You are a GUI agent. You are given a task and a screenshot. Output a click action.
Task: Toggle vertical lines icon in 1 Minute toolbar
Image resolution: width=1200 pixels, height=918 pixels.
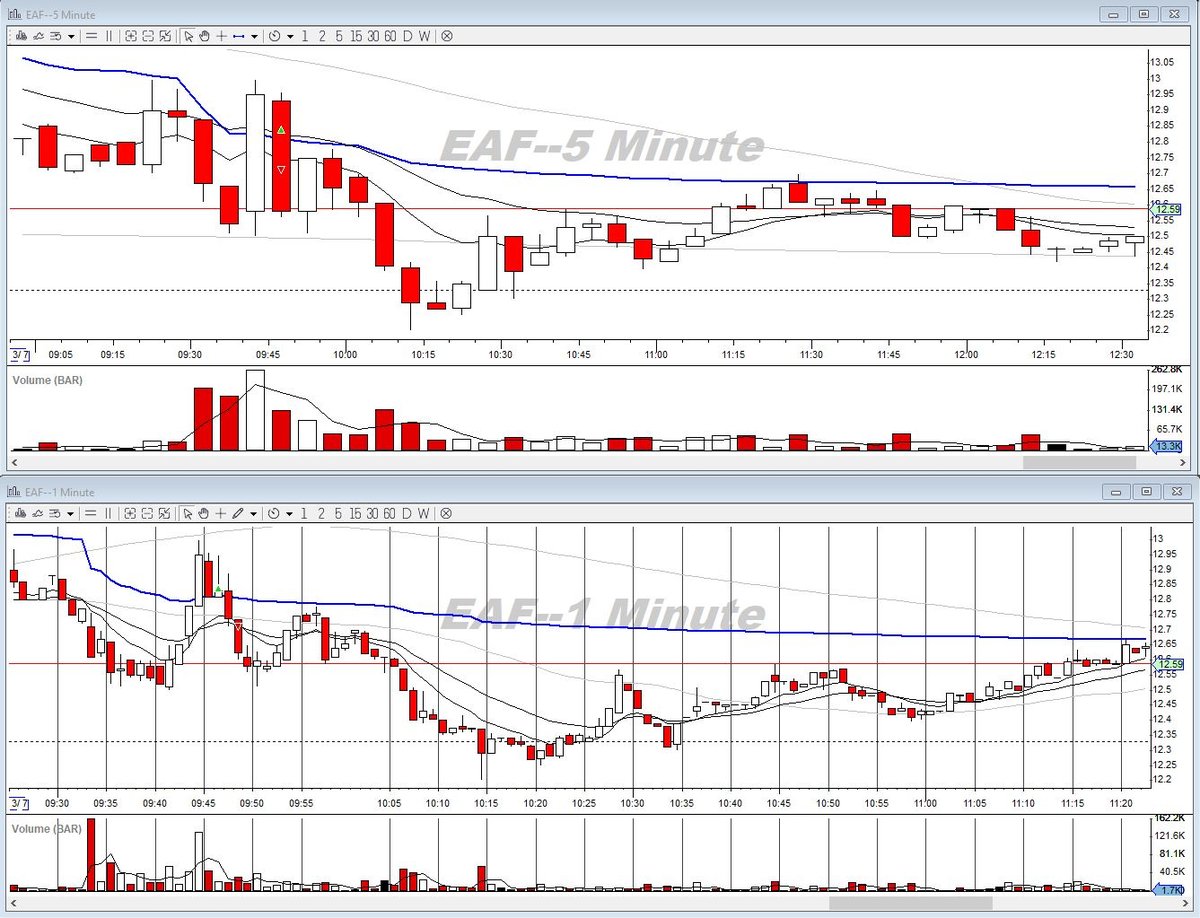point(108,513)
